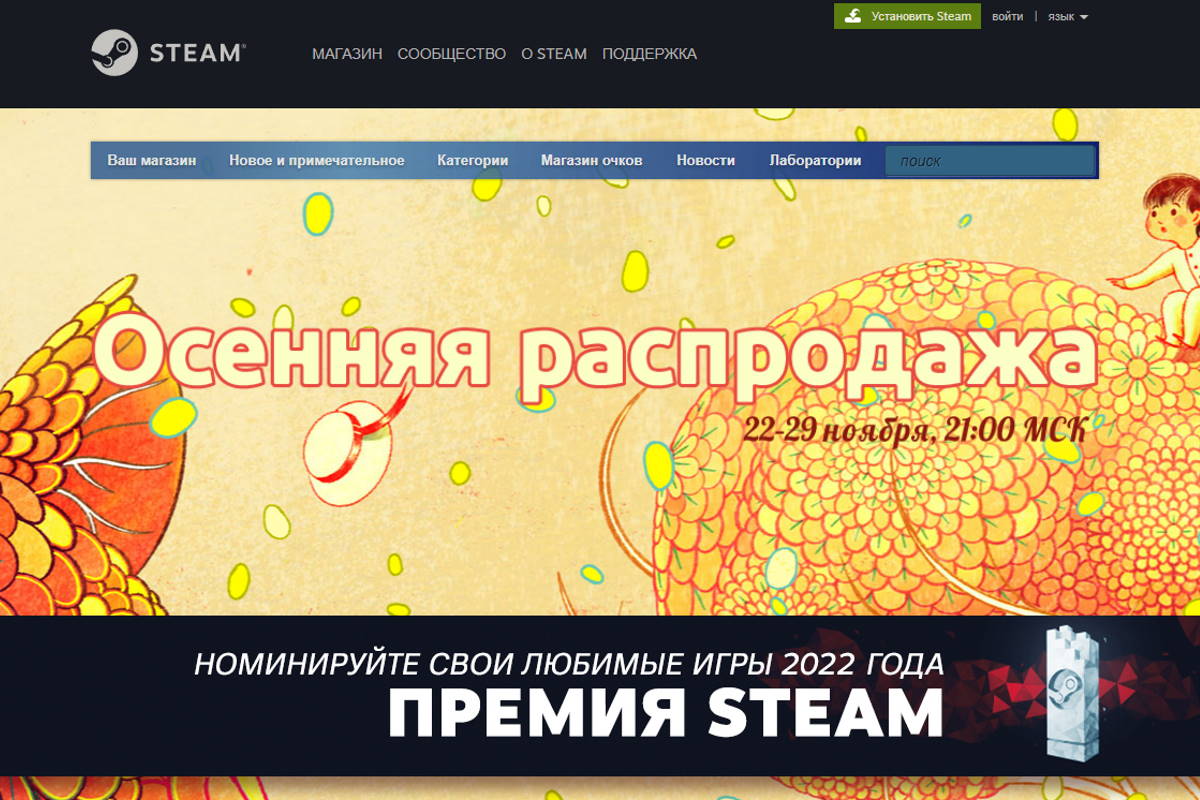The height and width of the screenshot is (800, 1200).
Task: Expand the Ваш магазин store menu
Action: [x=152, y=161]
